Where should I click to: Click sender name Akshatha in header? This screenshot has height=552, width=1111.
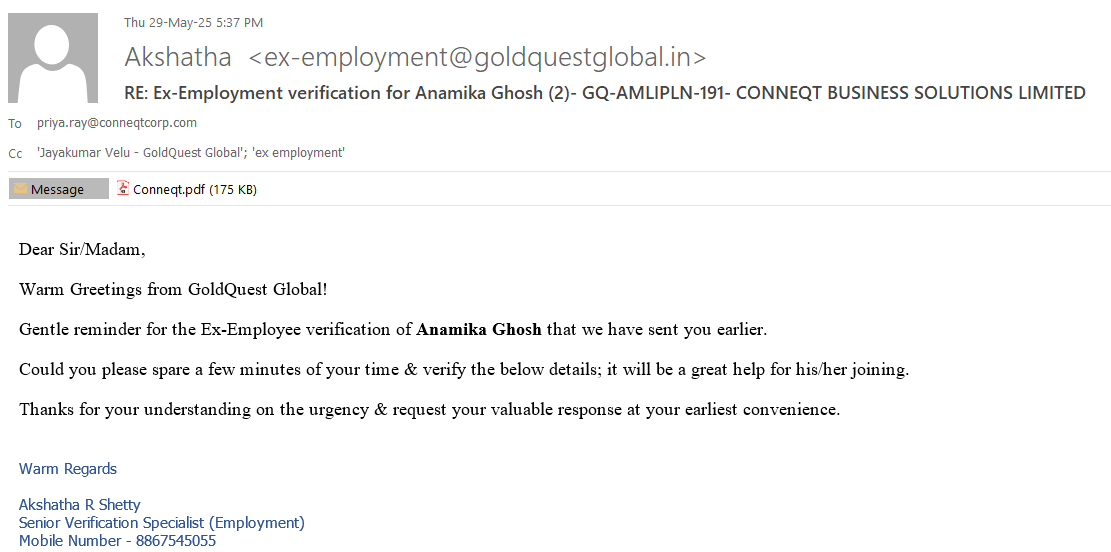coord(178,58)
